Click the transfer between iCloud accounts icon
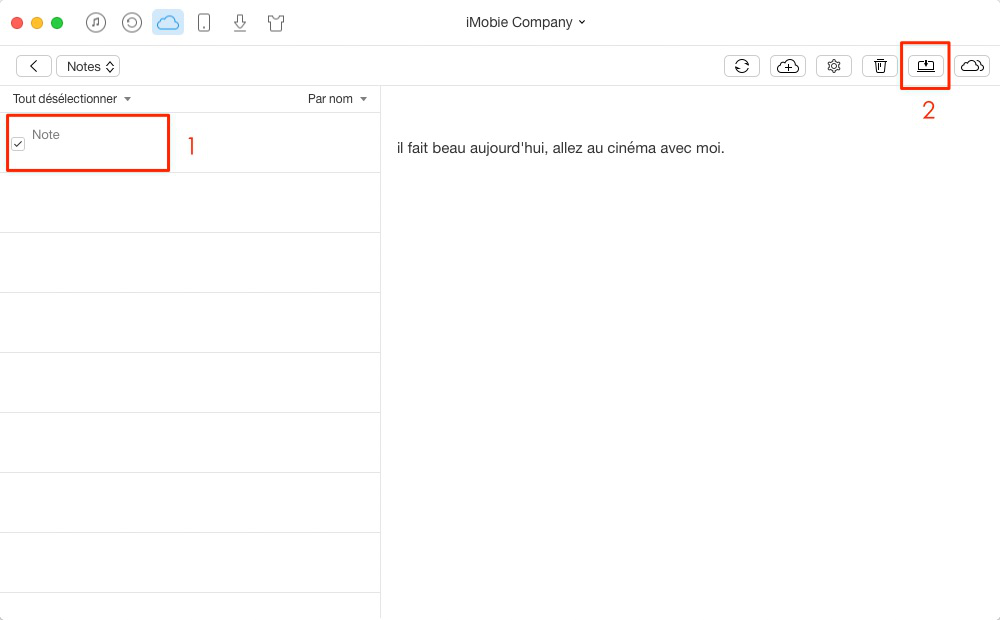 tap(972, 66)
